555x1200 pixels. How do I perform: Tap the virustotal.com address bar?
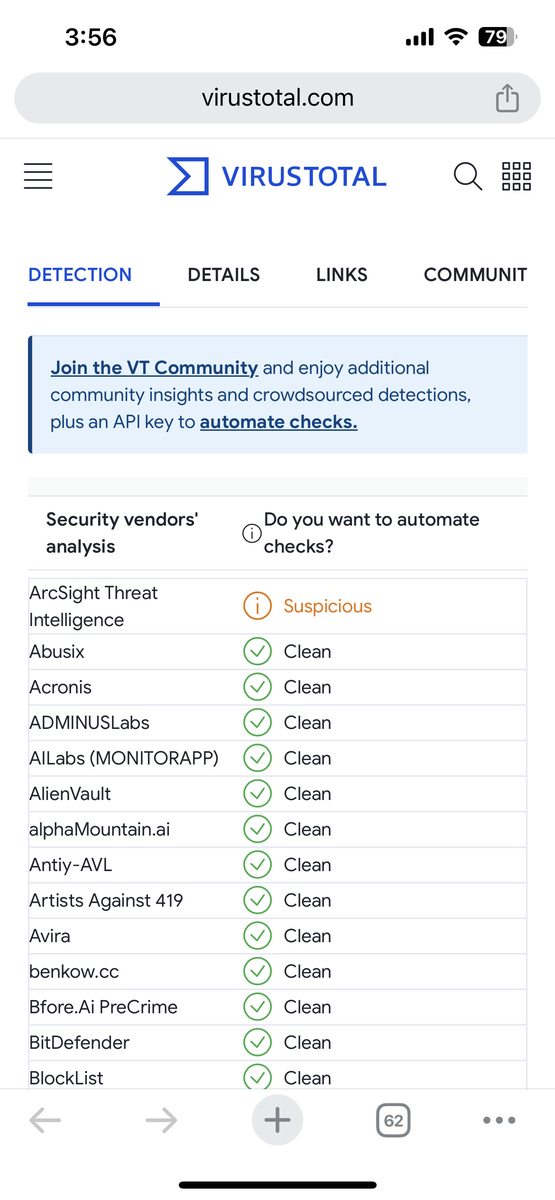coord(277,98)
